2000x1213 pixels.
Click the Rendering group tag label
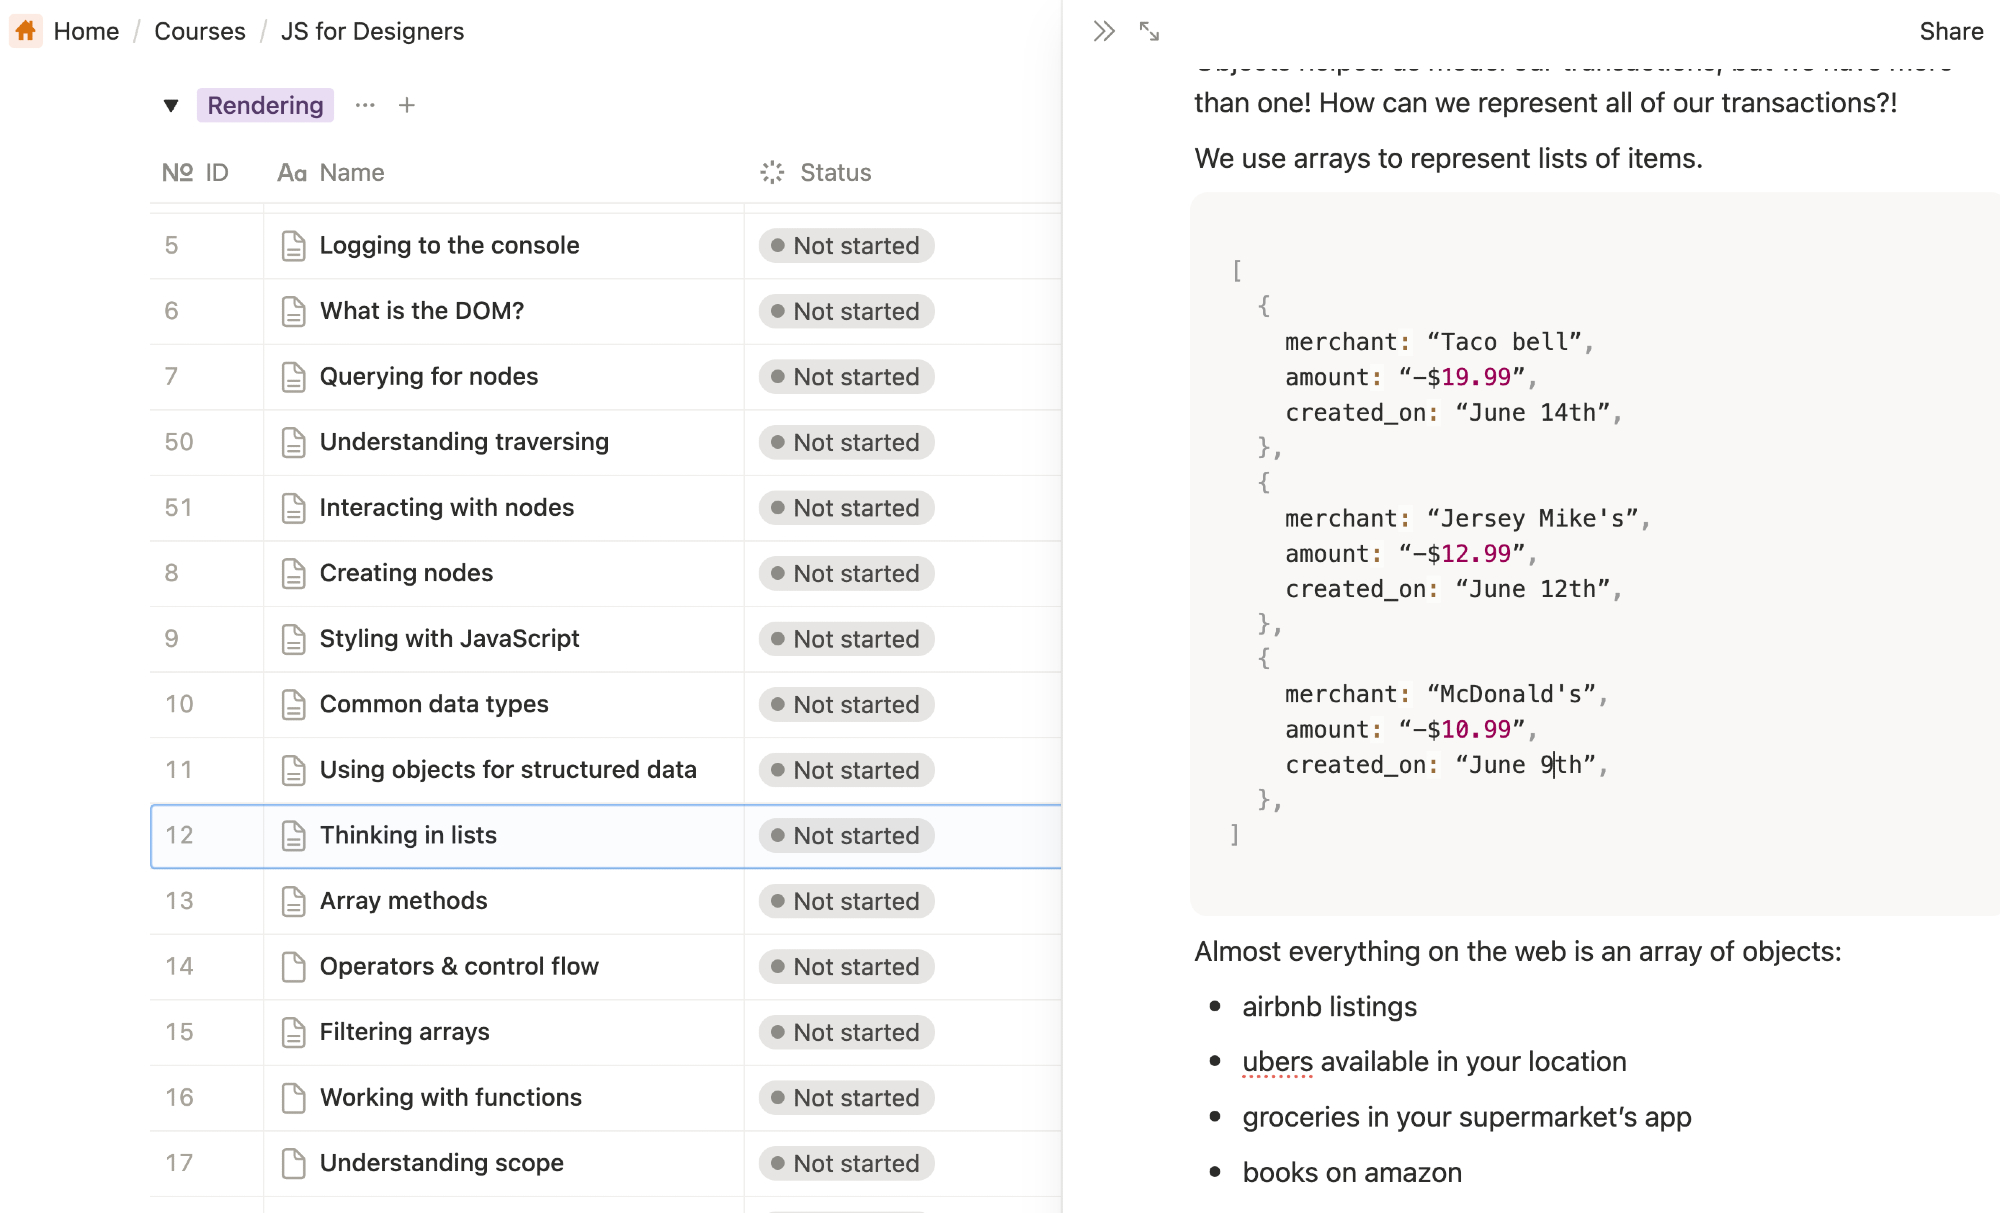(x=265, y=106)
